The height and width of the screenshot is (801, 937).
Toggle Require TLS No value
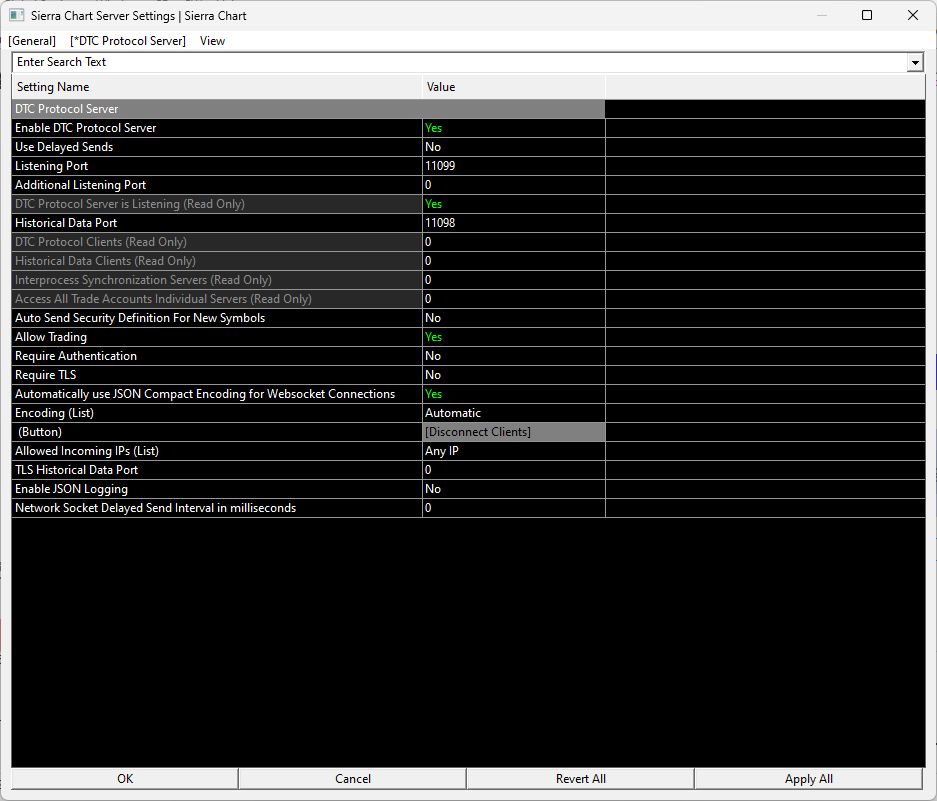[x=514, y=375]
